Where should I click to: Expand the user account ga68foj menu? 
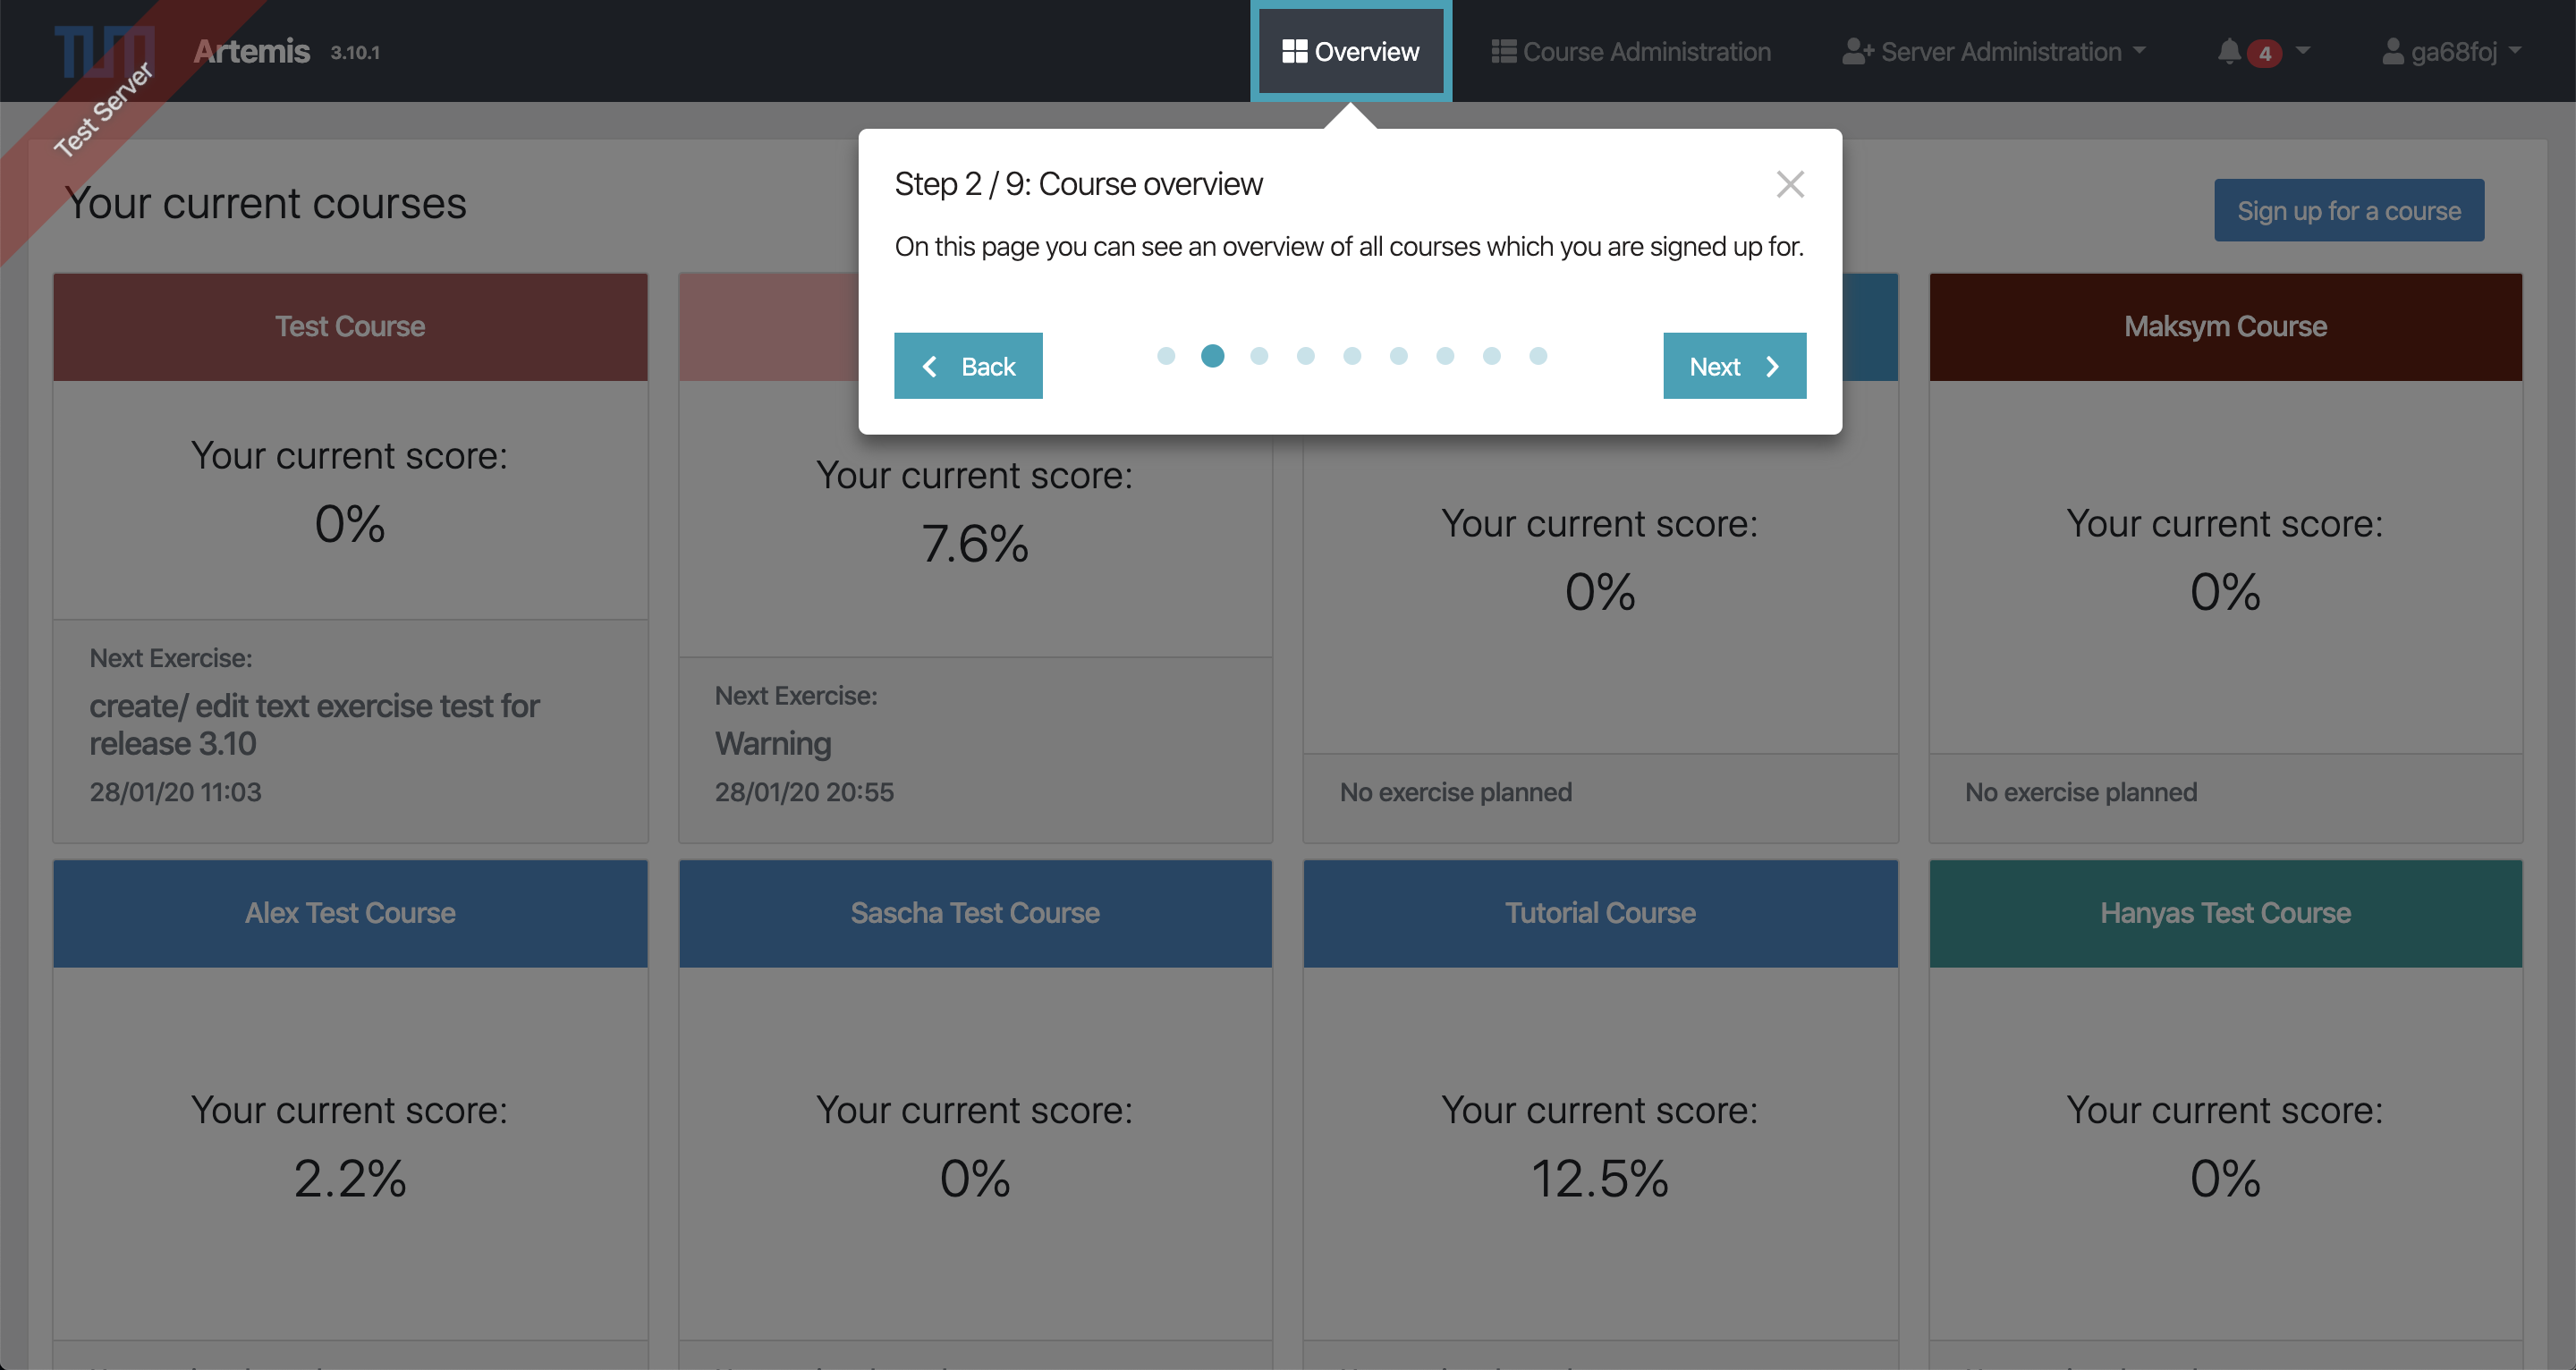click(x=2455, y=49)
